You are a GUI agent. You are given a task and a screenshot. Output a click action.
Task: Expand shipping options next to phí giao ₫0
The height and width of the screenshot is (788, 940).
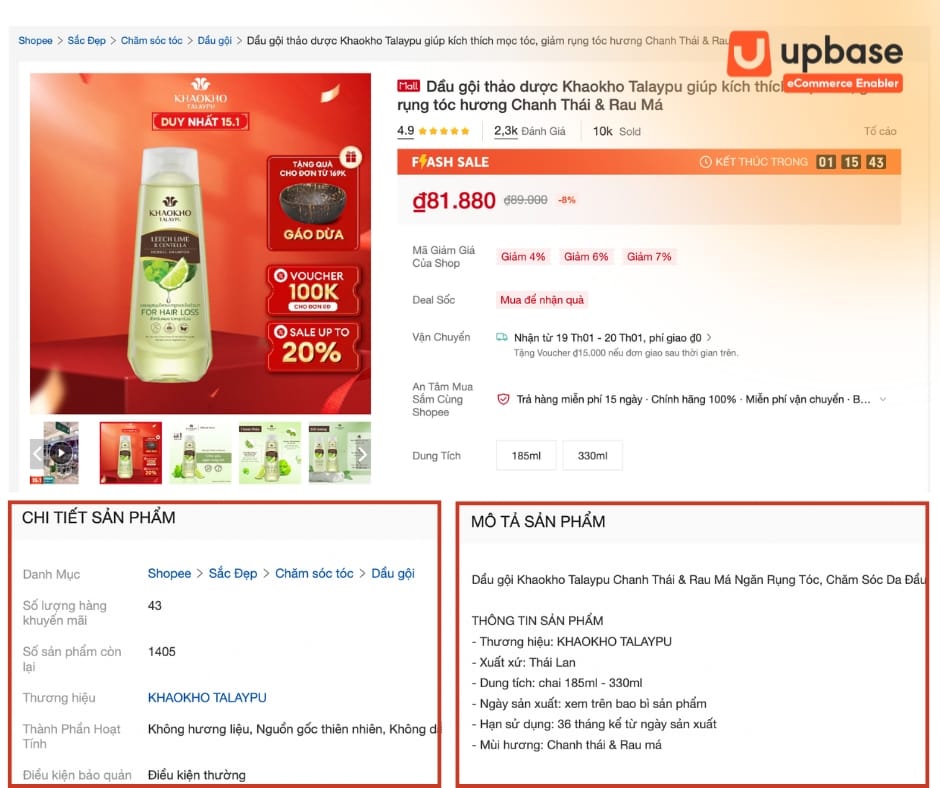click(709, 338)
